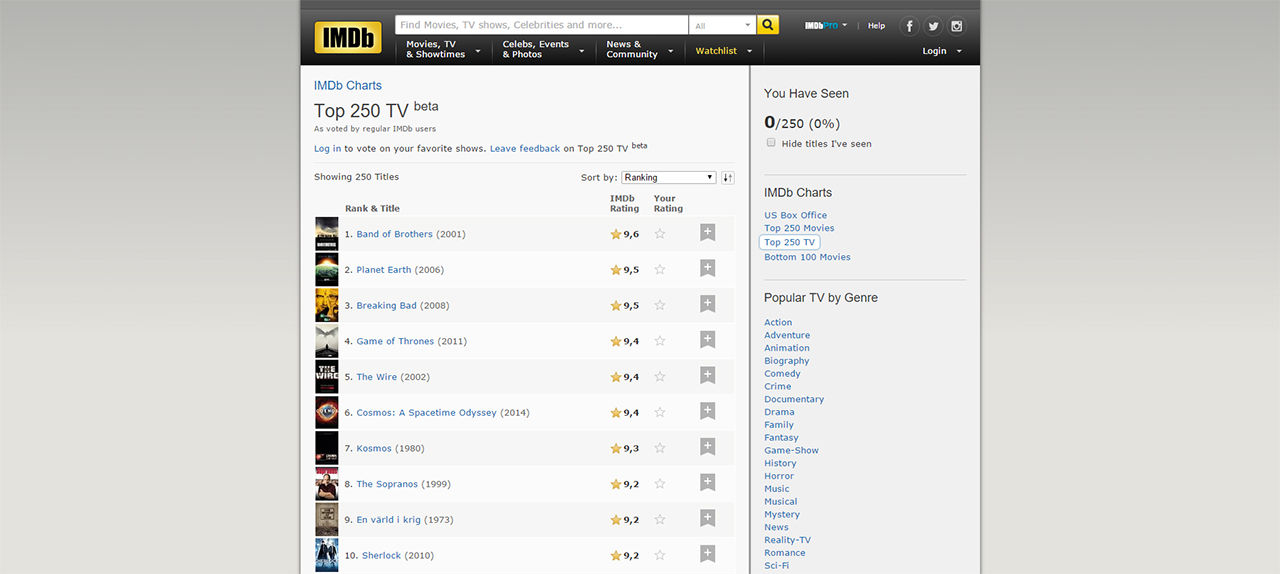This screenshot has height=574, width=1280.
Task: Browse Game-Show genre TV
Action: (791, 450)
